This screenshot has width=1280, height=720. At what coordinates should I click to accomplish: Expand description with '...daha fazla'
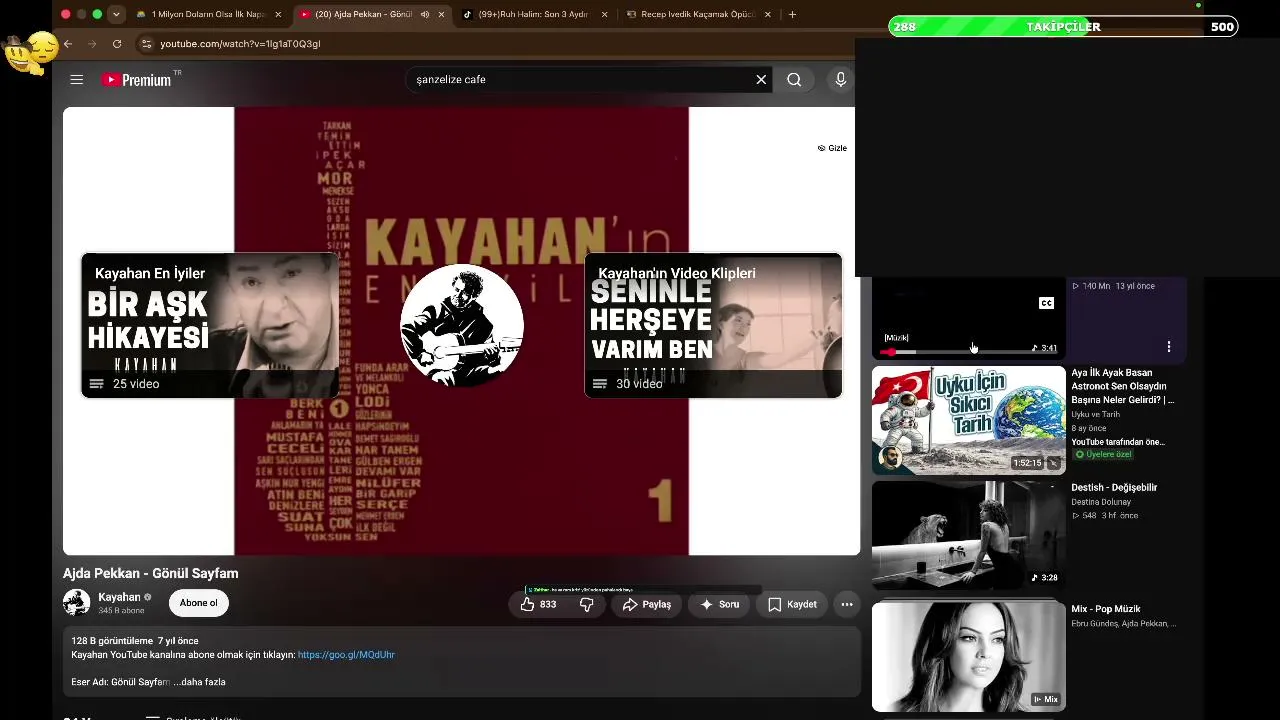tap(201, 682)
